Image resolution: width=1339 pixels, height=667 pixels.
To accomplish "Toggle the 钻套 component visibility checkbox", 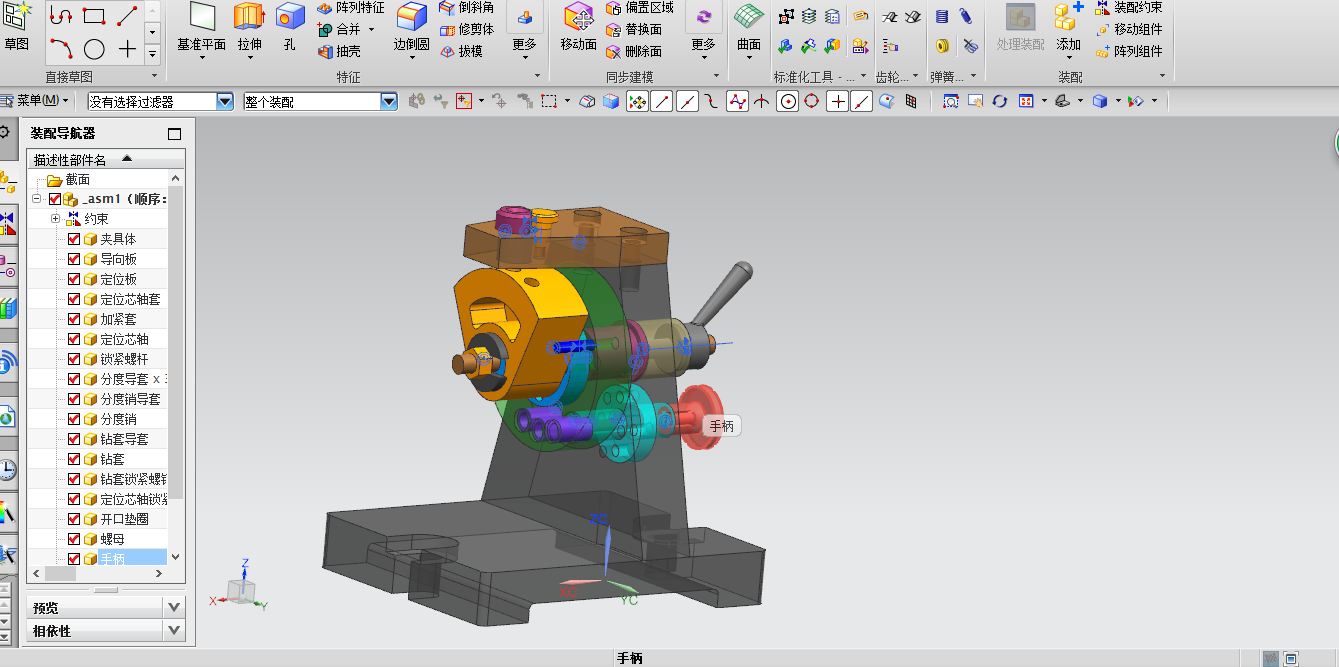I will coord(74,459).
